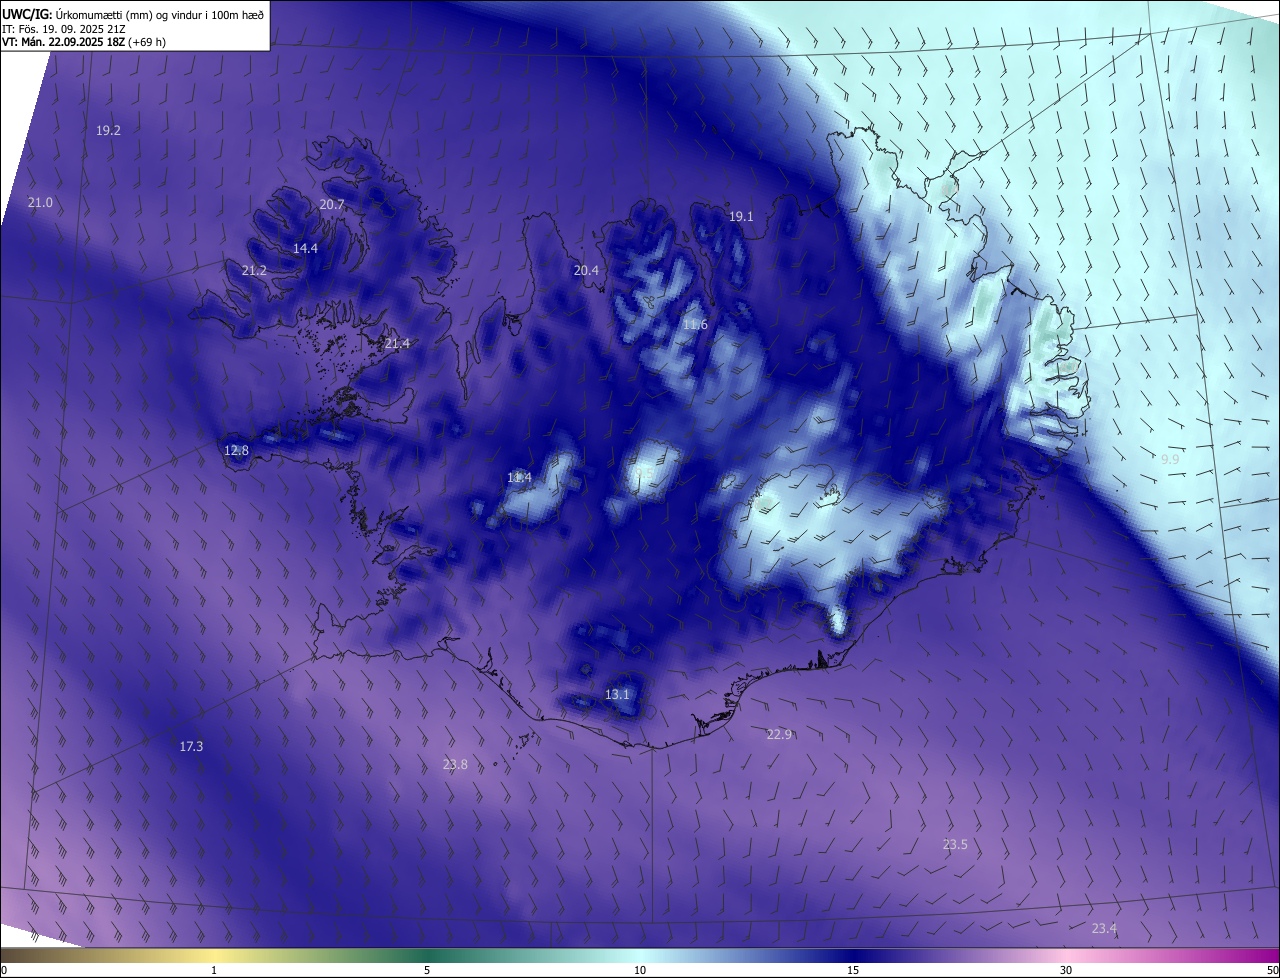Click the 20.4 value label
The width and height of the screenshot is (1280, 978).
click(x=586, y=271)
